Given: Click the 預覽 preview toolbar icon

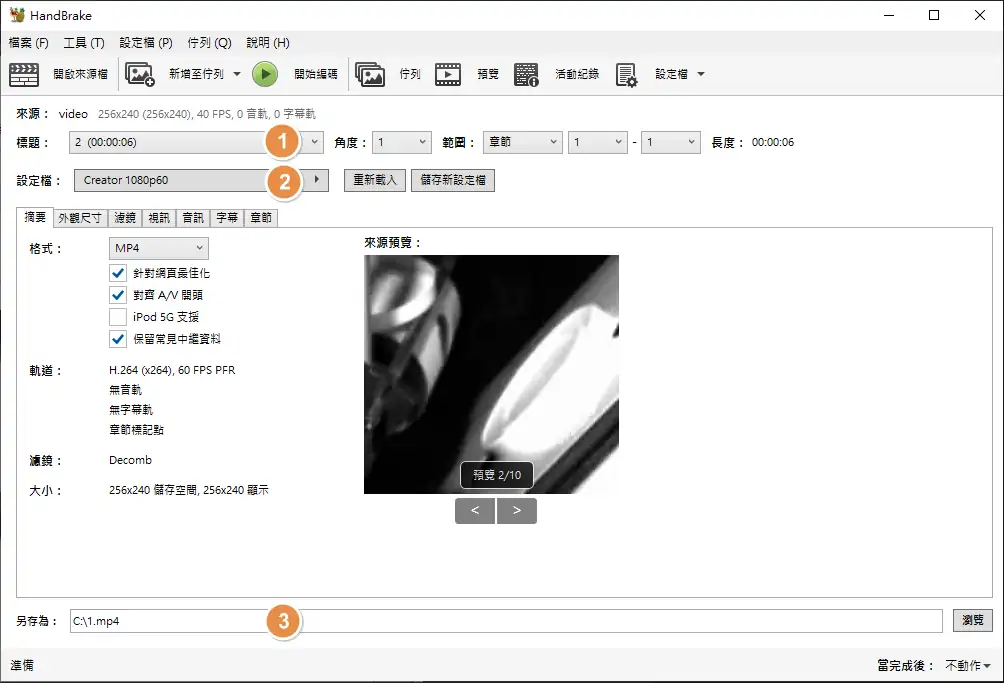Looking at the screenshot, I should coord(448,75).
